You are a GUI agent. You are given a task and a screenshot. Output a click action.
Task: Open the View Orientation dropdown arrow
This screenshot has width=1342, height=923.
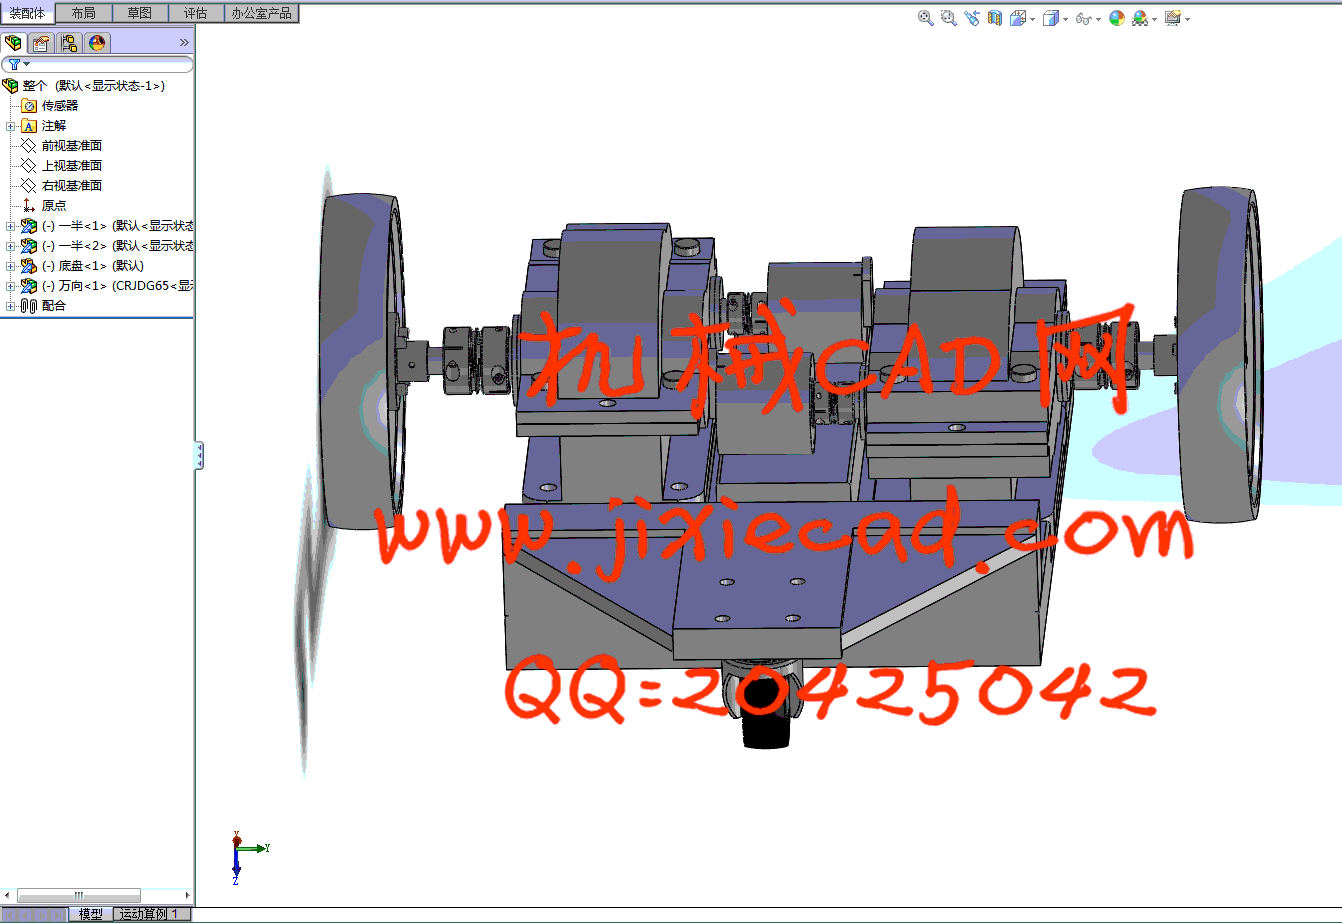[1032, 19]
